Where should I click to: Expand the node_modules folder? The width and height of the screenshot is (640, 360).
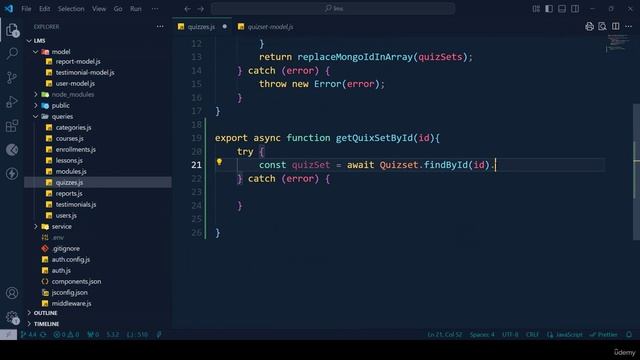(36, 94)
